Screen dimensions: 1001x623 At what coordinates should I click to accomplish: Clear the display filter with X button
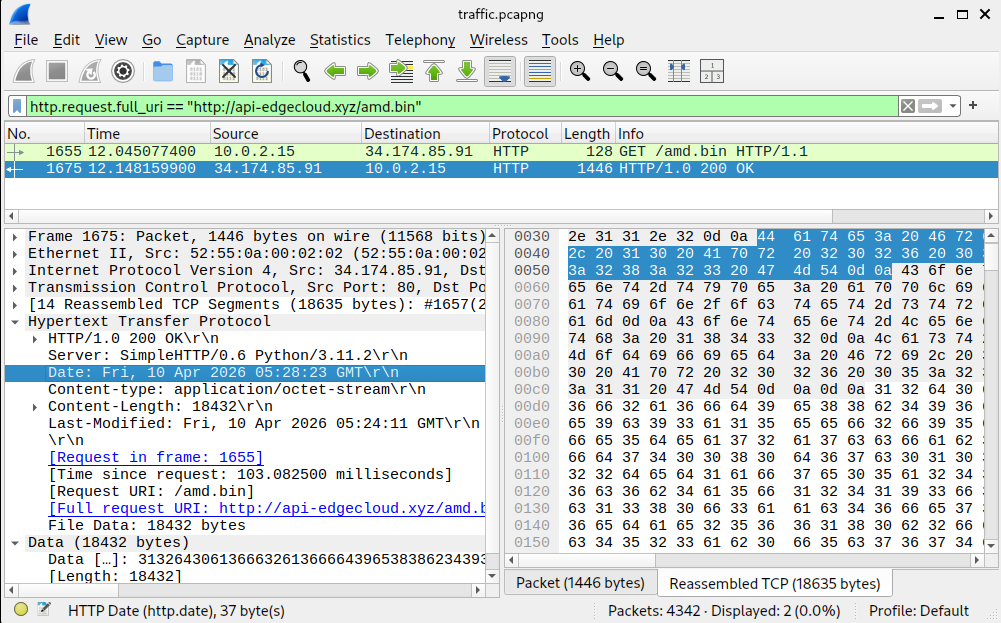click(907, 106)
